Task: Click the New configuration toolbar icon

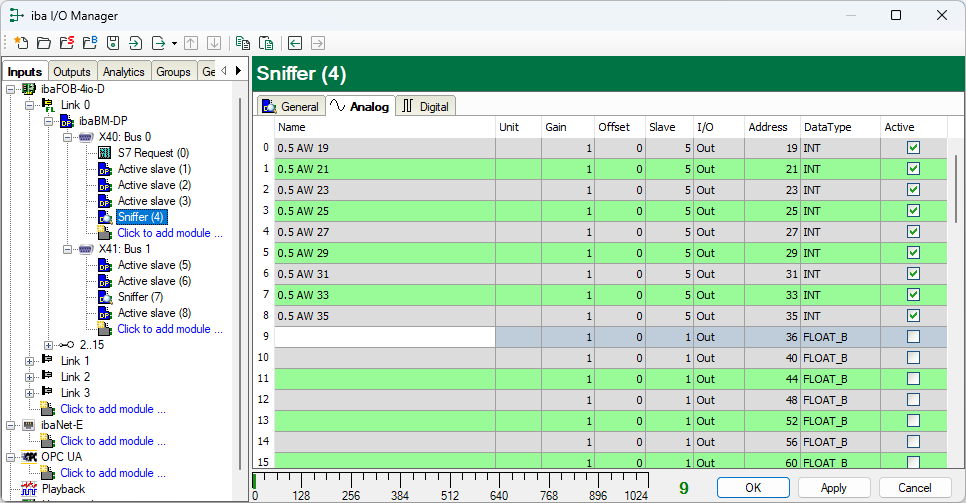Action: [22, 43]
